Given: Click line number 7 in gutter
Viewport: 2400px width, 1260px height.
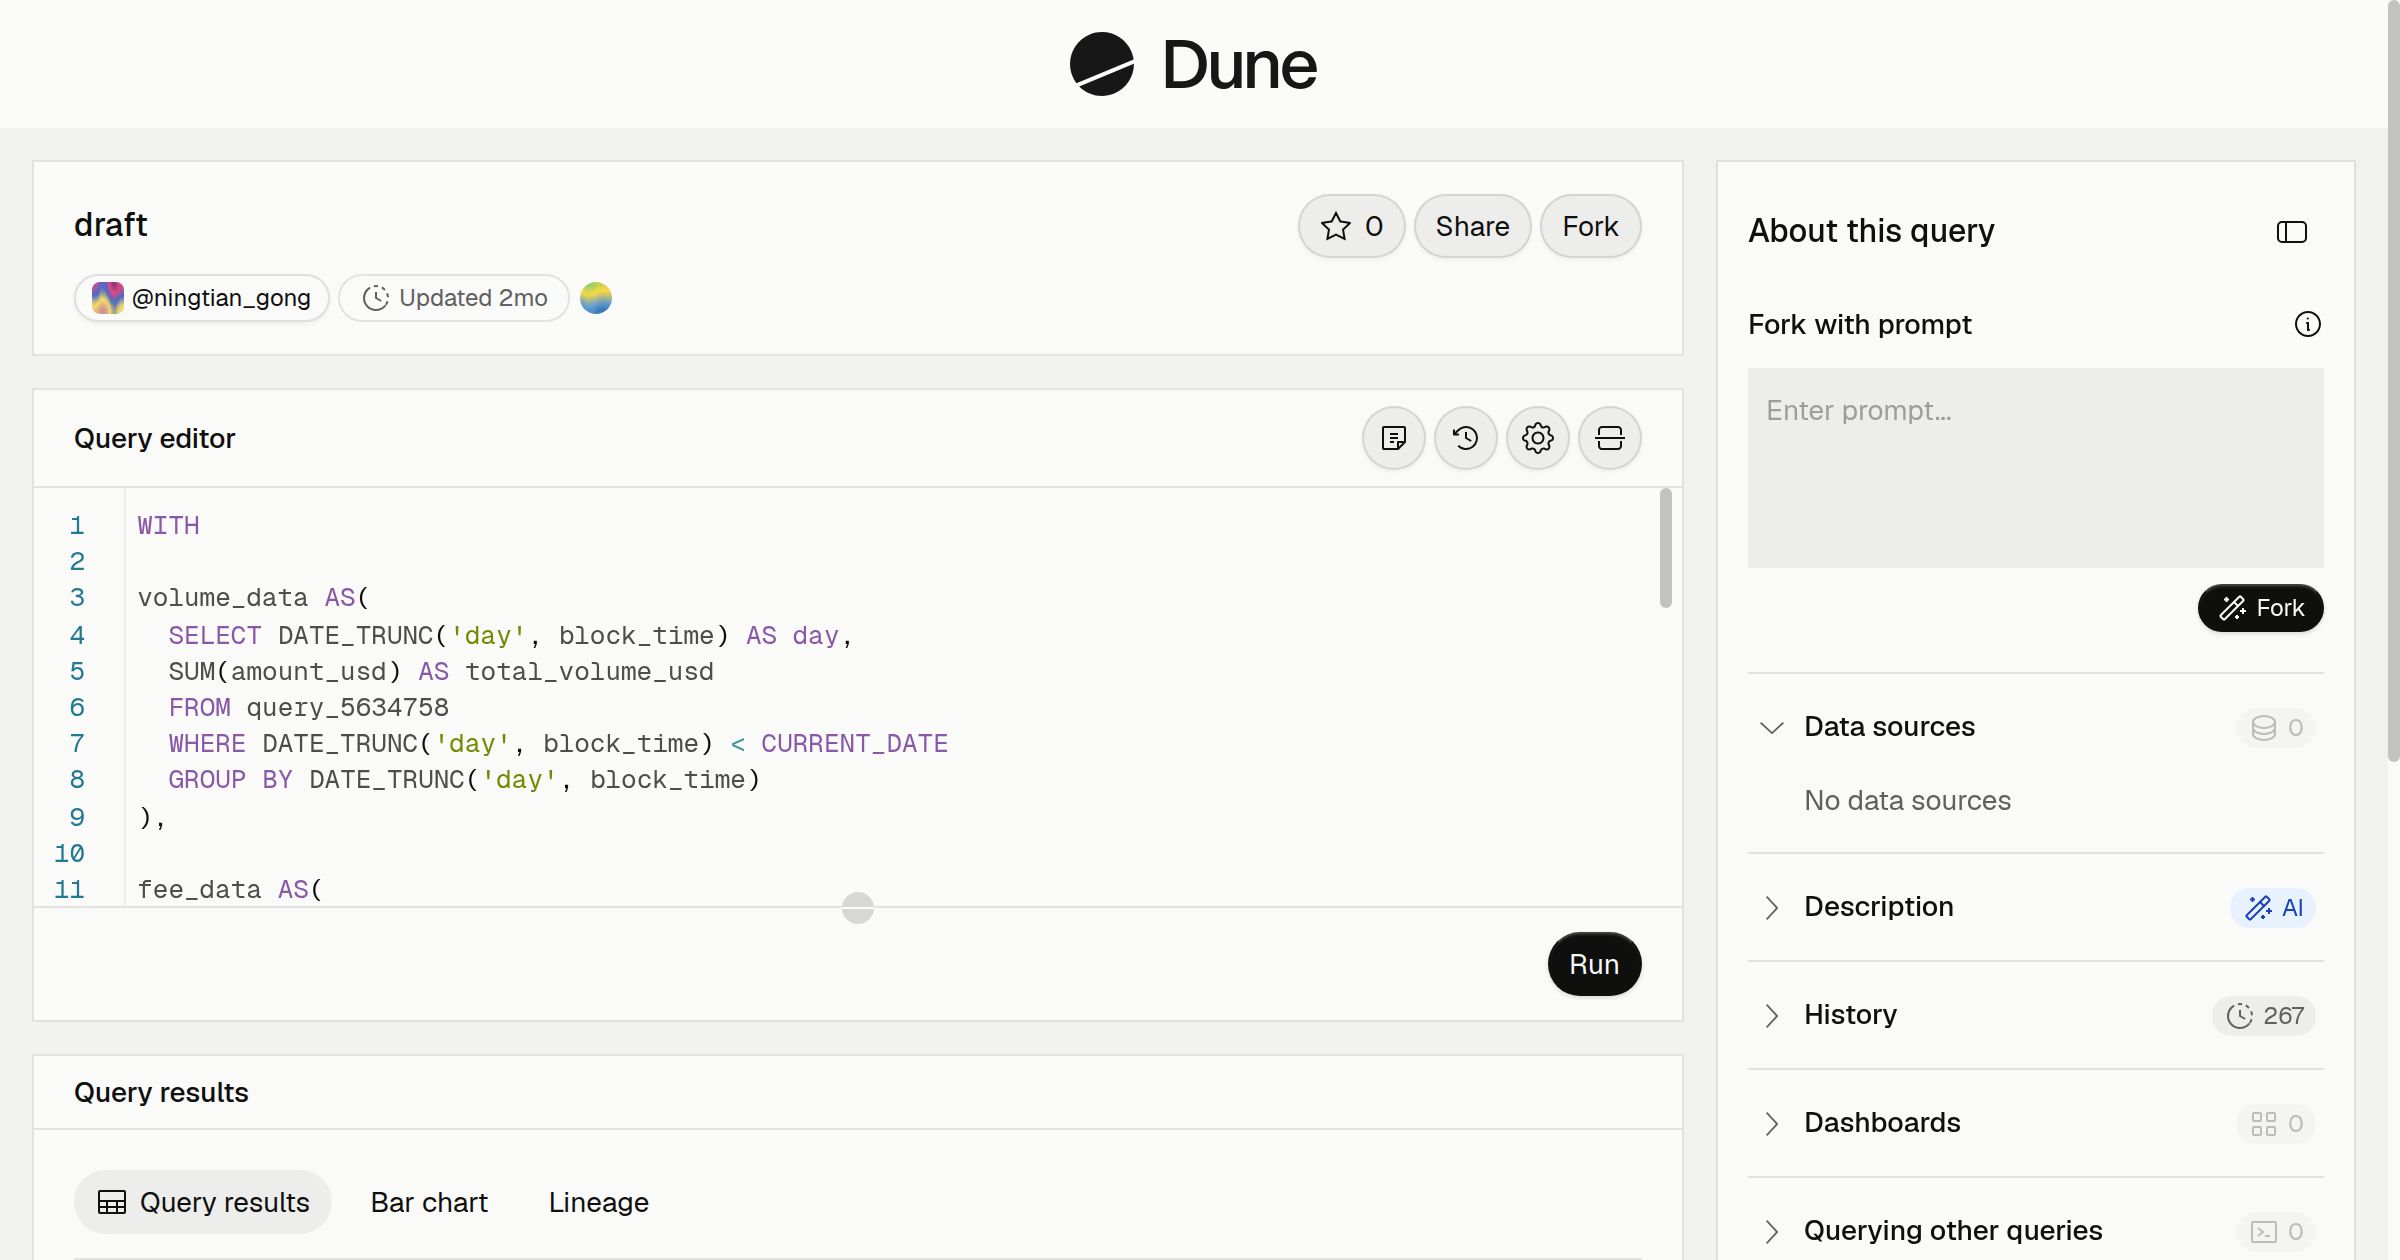Looking at the screenshot, I should 77,744.
